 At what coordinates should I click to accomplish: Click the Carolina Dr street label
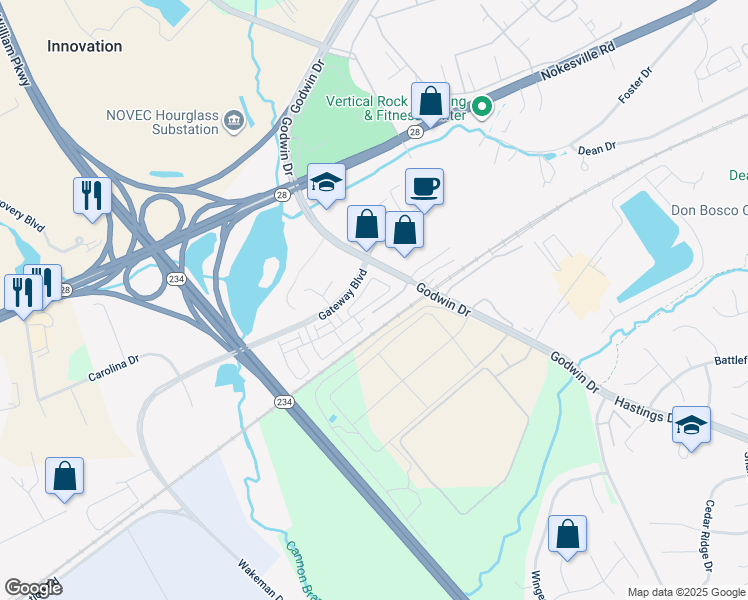click(x=114, y=368)
